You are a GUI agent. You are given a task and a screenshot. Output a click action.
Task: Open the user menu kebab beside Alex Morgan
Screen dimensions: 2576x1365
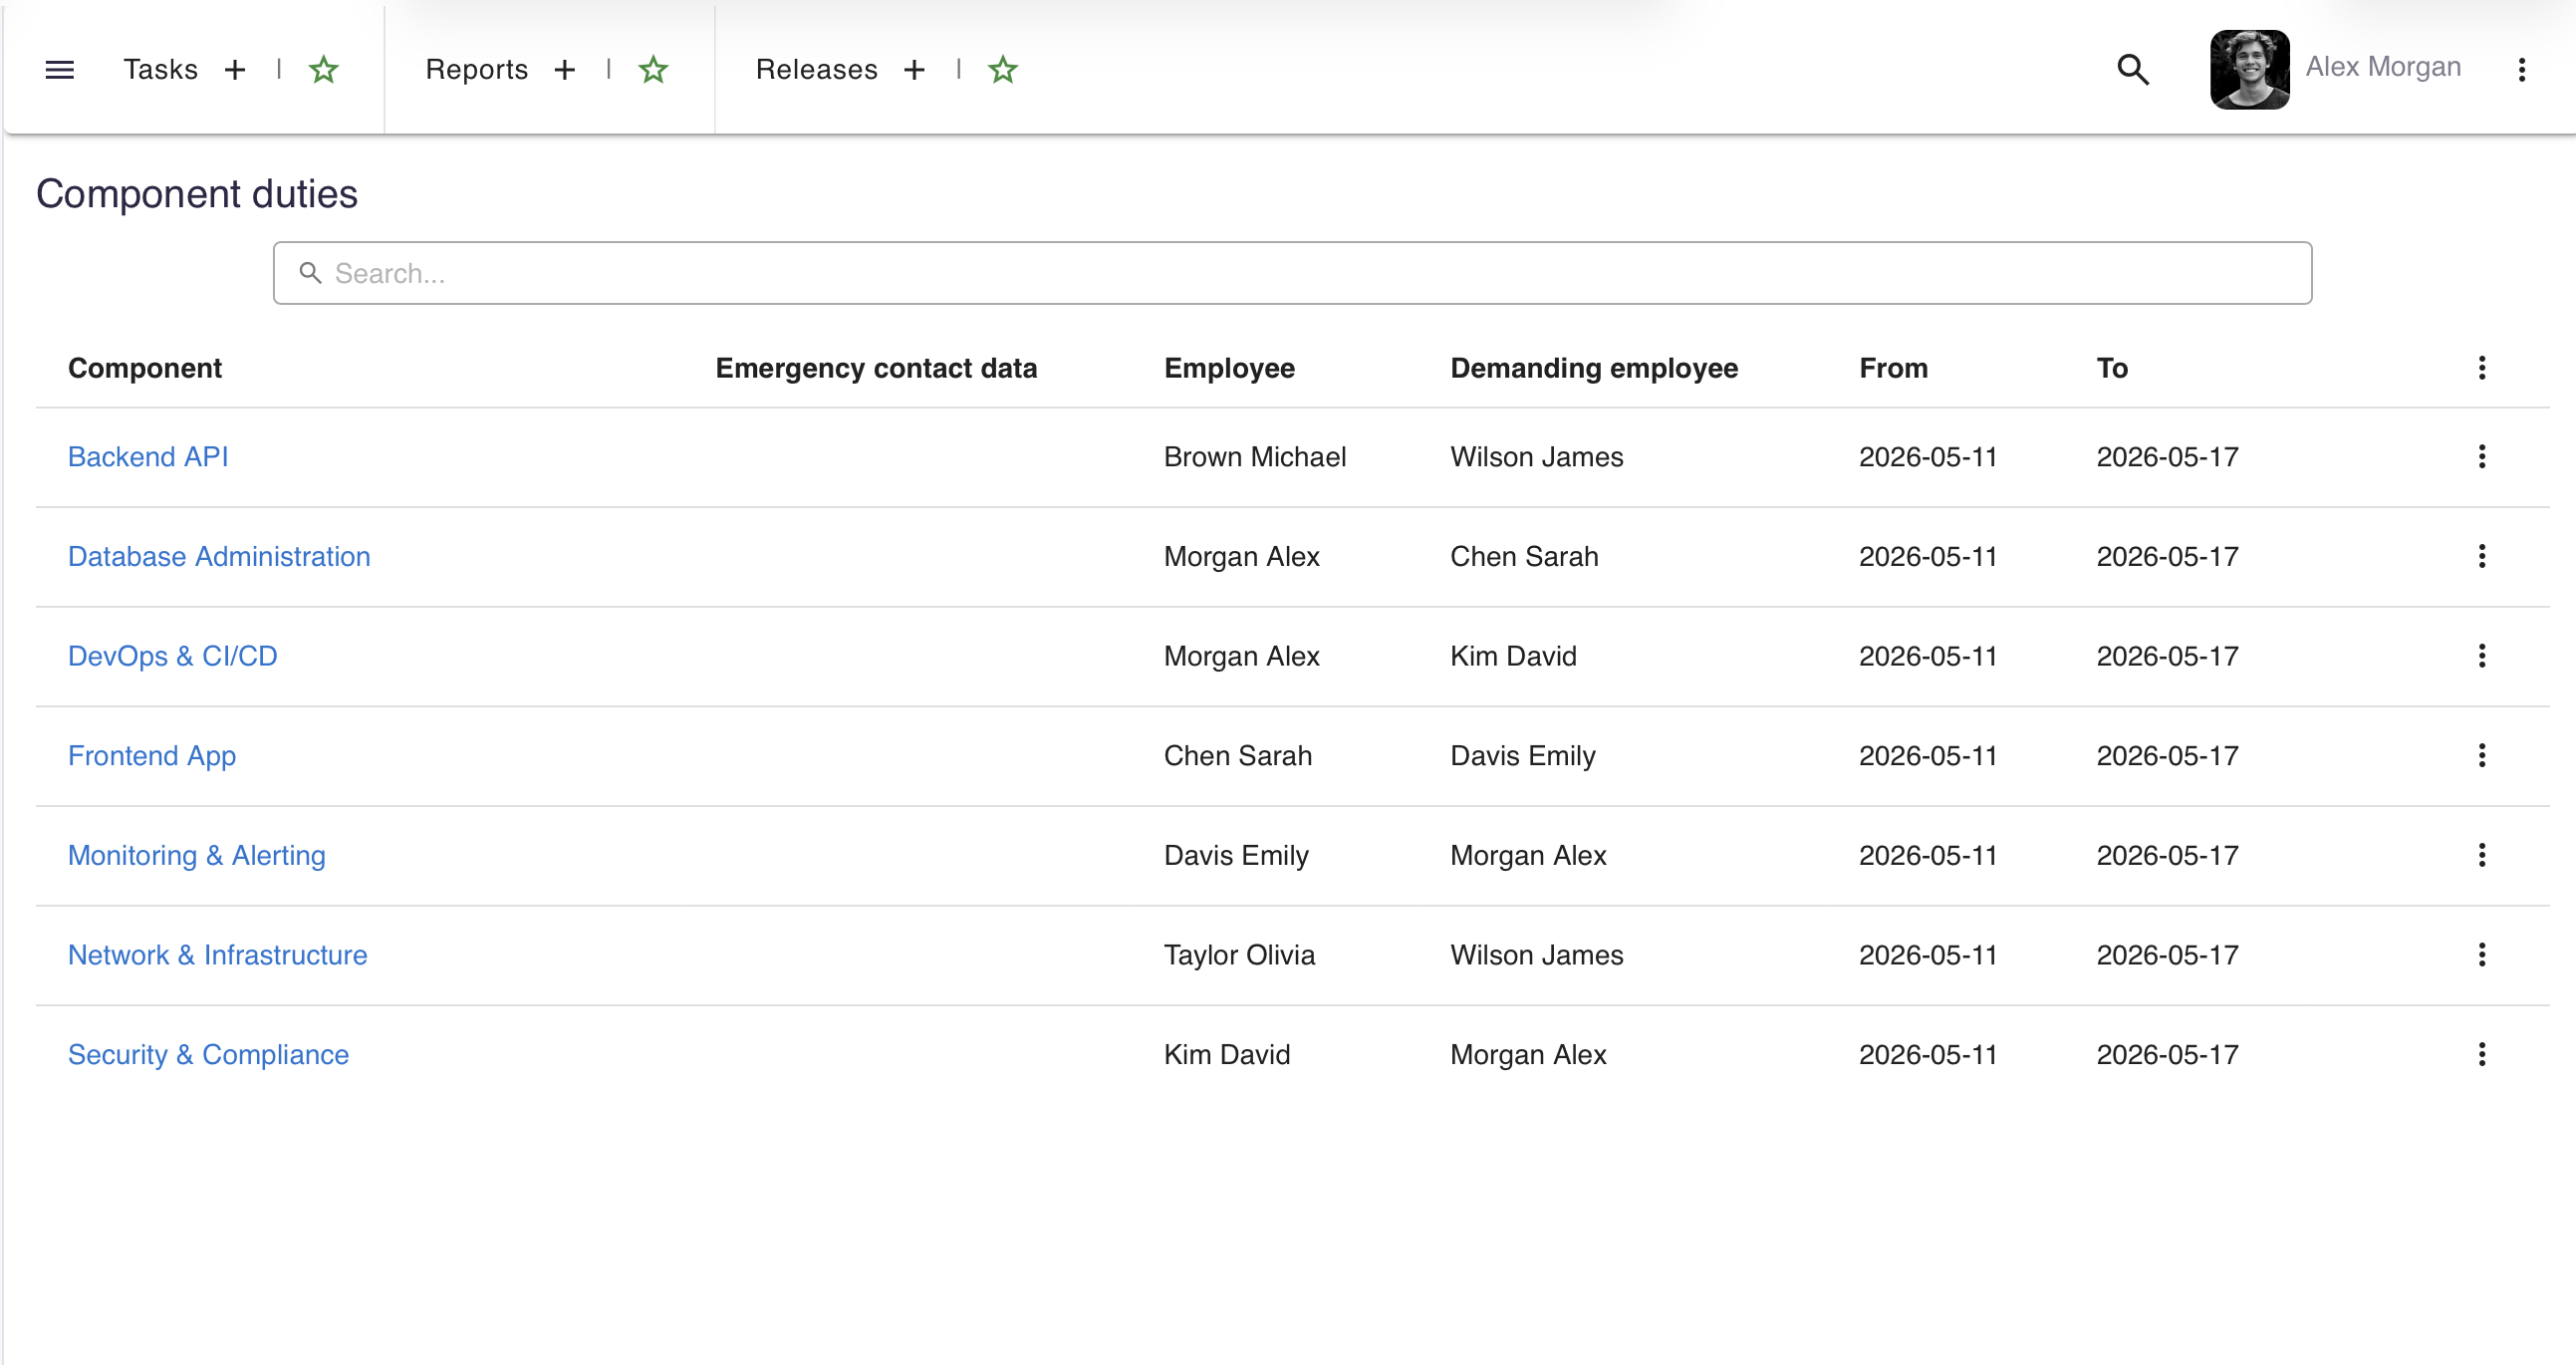2521,69
